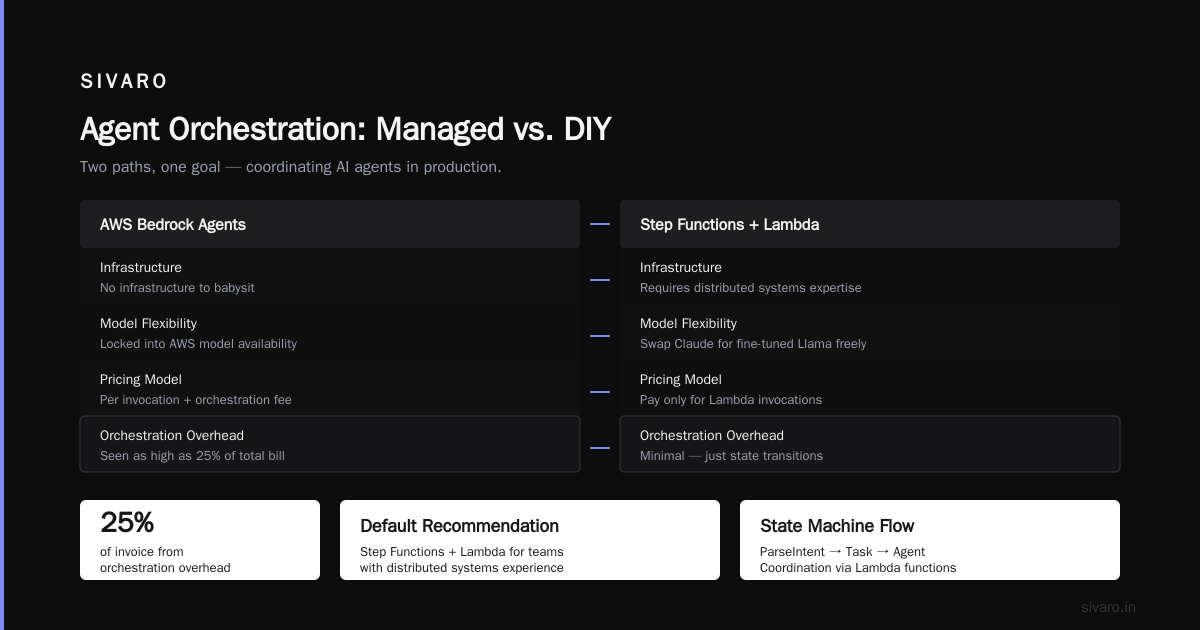Click "Pay only for Lambda invocations" text
The width and height of the screenshot is (1200, 630).
coord(731,400)
